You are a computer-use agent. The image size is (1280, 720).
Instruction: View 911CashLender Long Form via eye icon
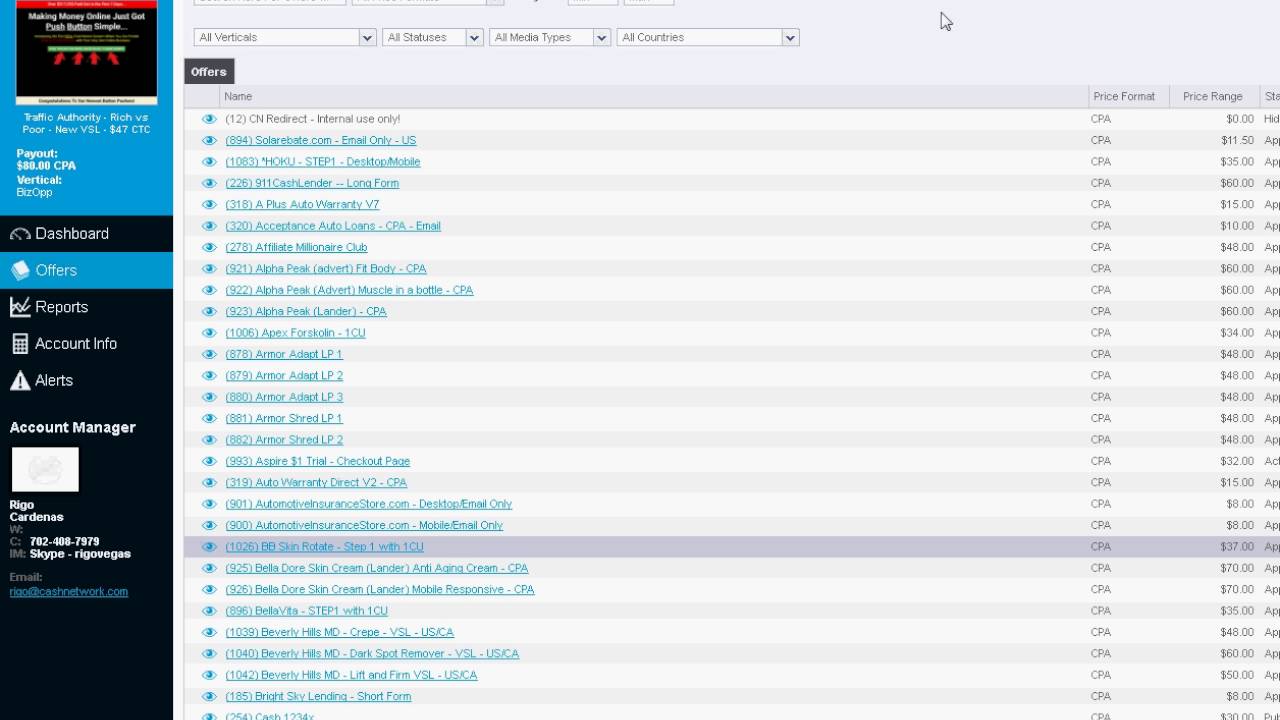pos(209,183)
